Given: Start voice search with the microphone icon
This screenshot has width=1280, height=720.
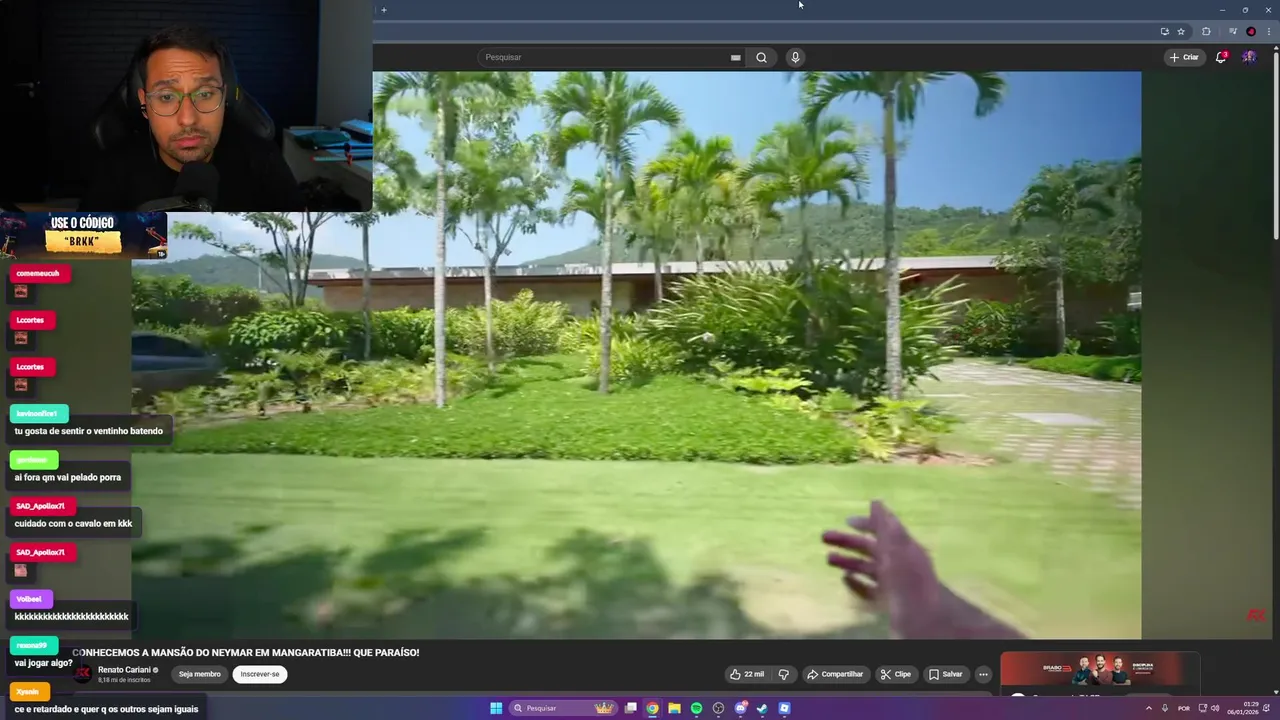Looking at the screenshot, I should pyautogui.click(x=795, y=57).
